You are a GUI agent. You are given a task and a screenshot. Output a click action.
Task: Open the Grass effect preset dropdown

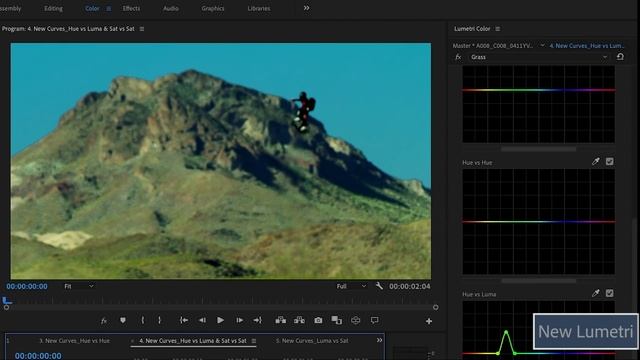point(538,57)
